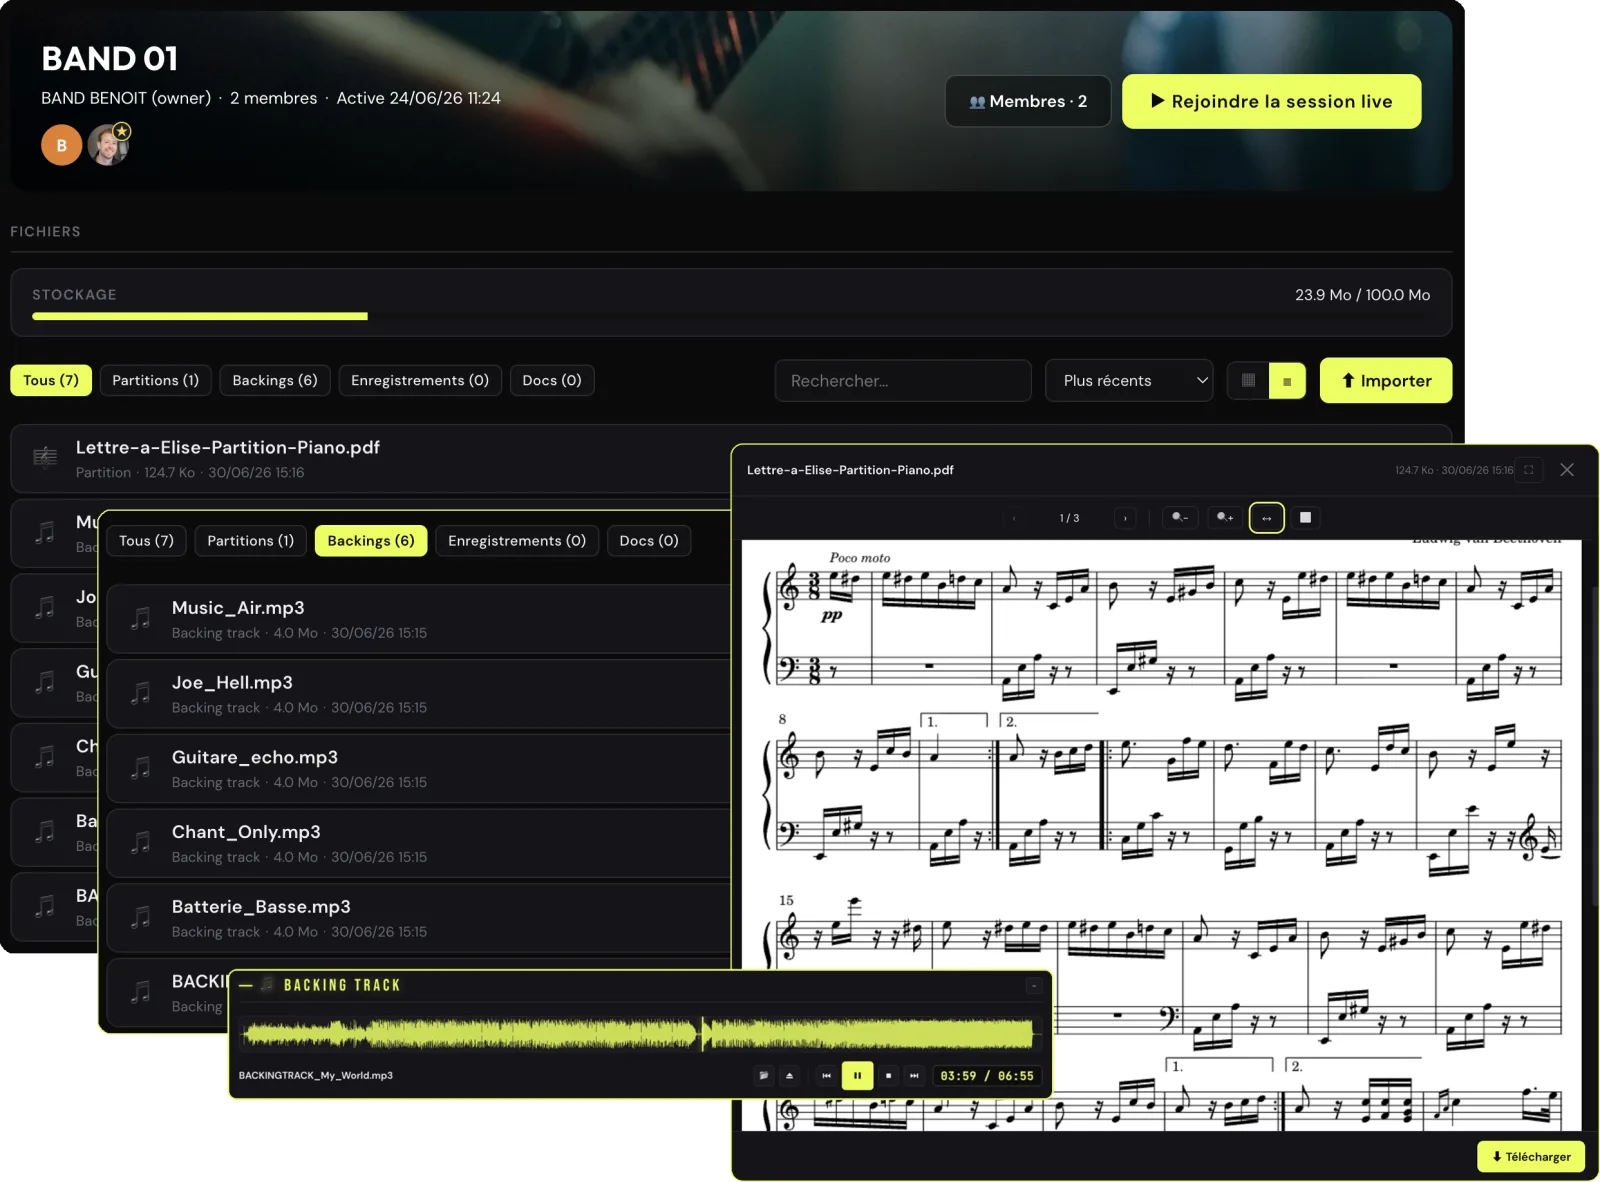This screenshot has height=1182, width=1600.
Task: Select Partitions (1) filter in main window
Action: pyautogui.click(x=156, y=380)
